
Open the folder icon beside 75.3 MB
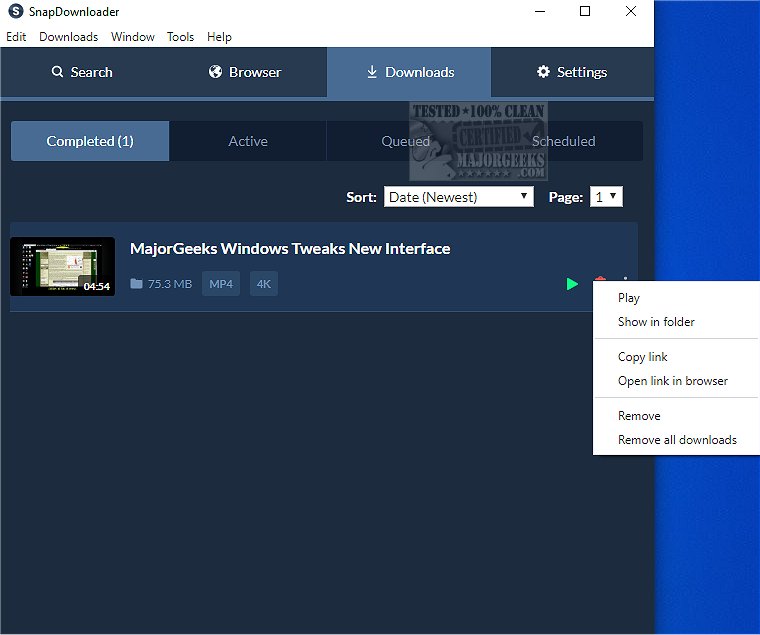pyautogui.click(x=136, y=284)
